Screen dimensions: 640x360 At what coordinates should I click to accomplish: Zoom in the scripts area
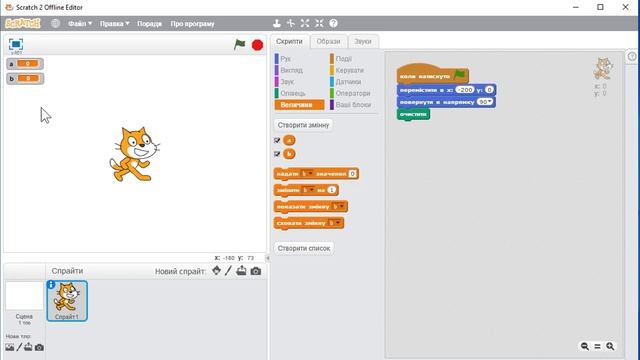tap(610, 346)
